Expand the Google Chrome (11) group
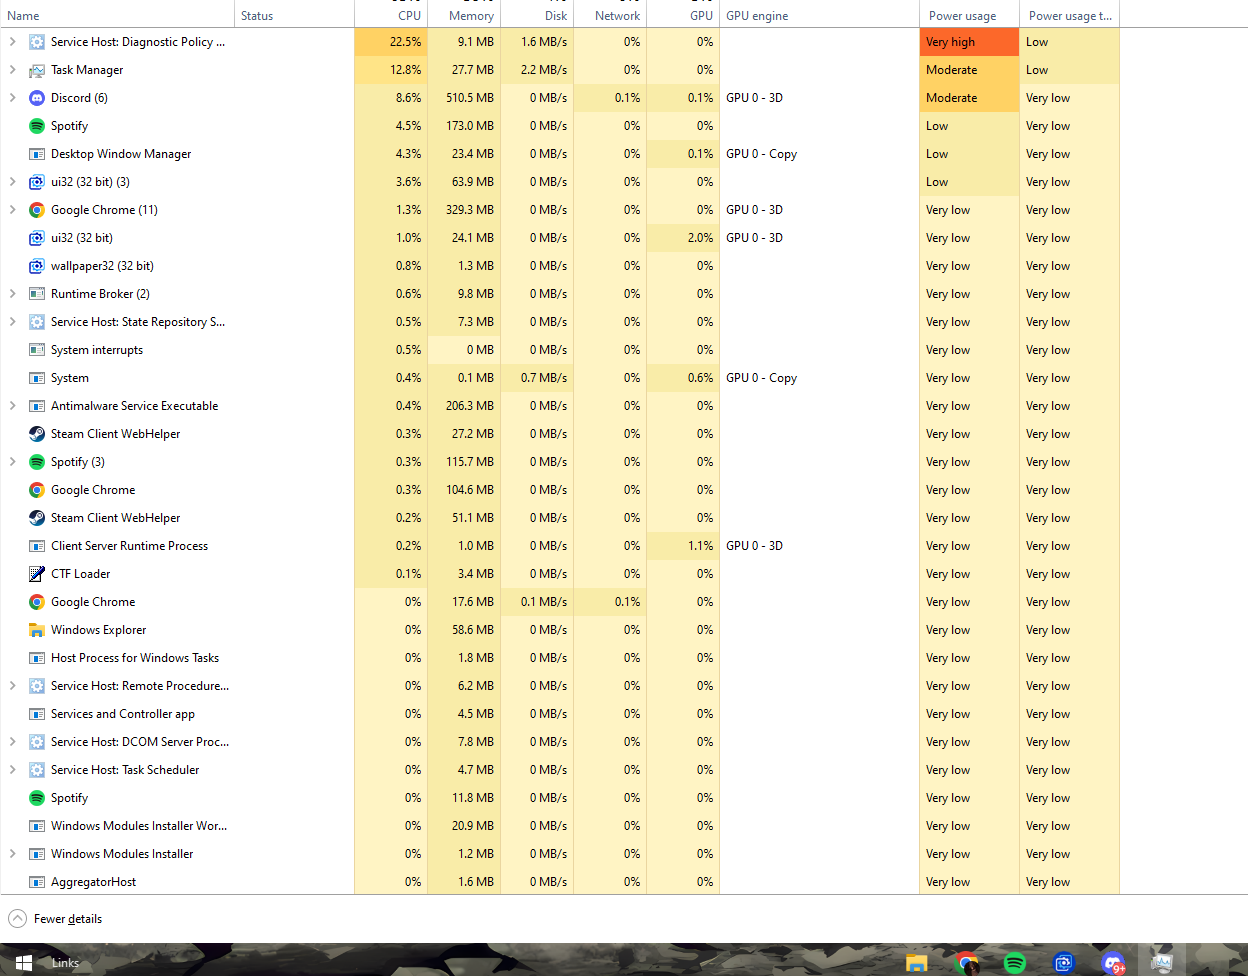The image size is (1248, 976). coord(12,210)
